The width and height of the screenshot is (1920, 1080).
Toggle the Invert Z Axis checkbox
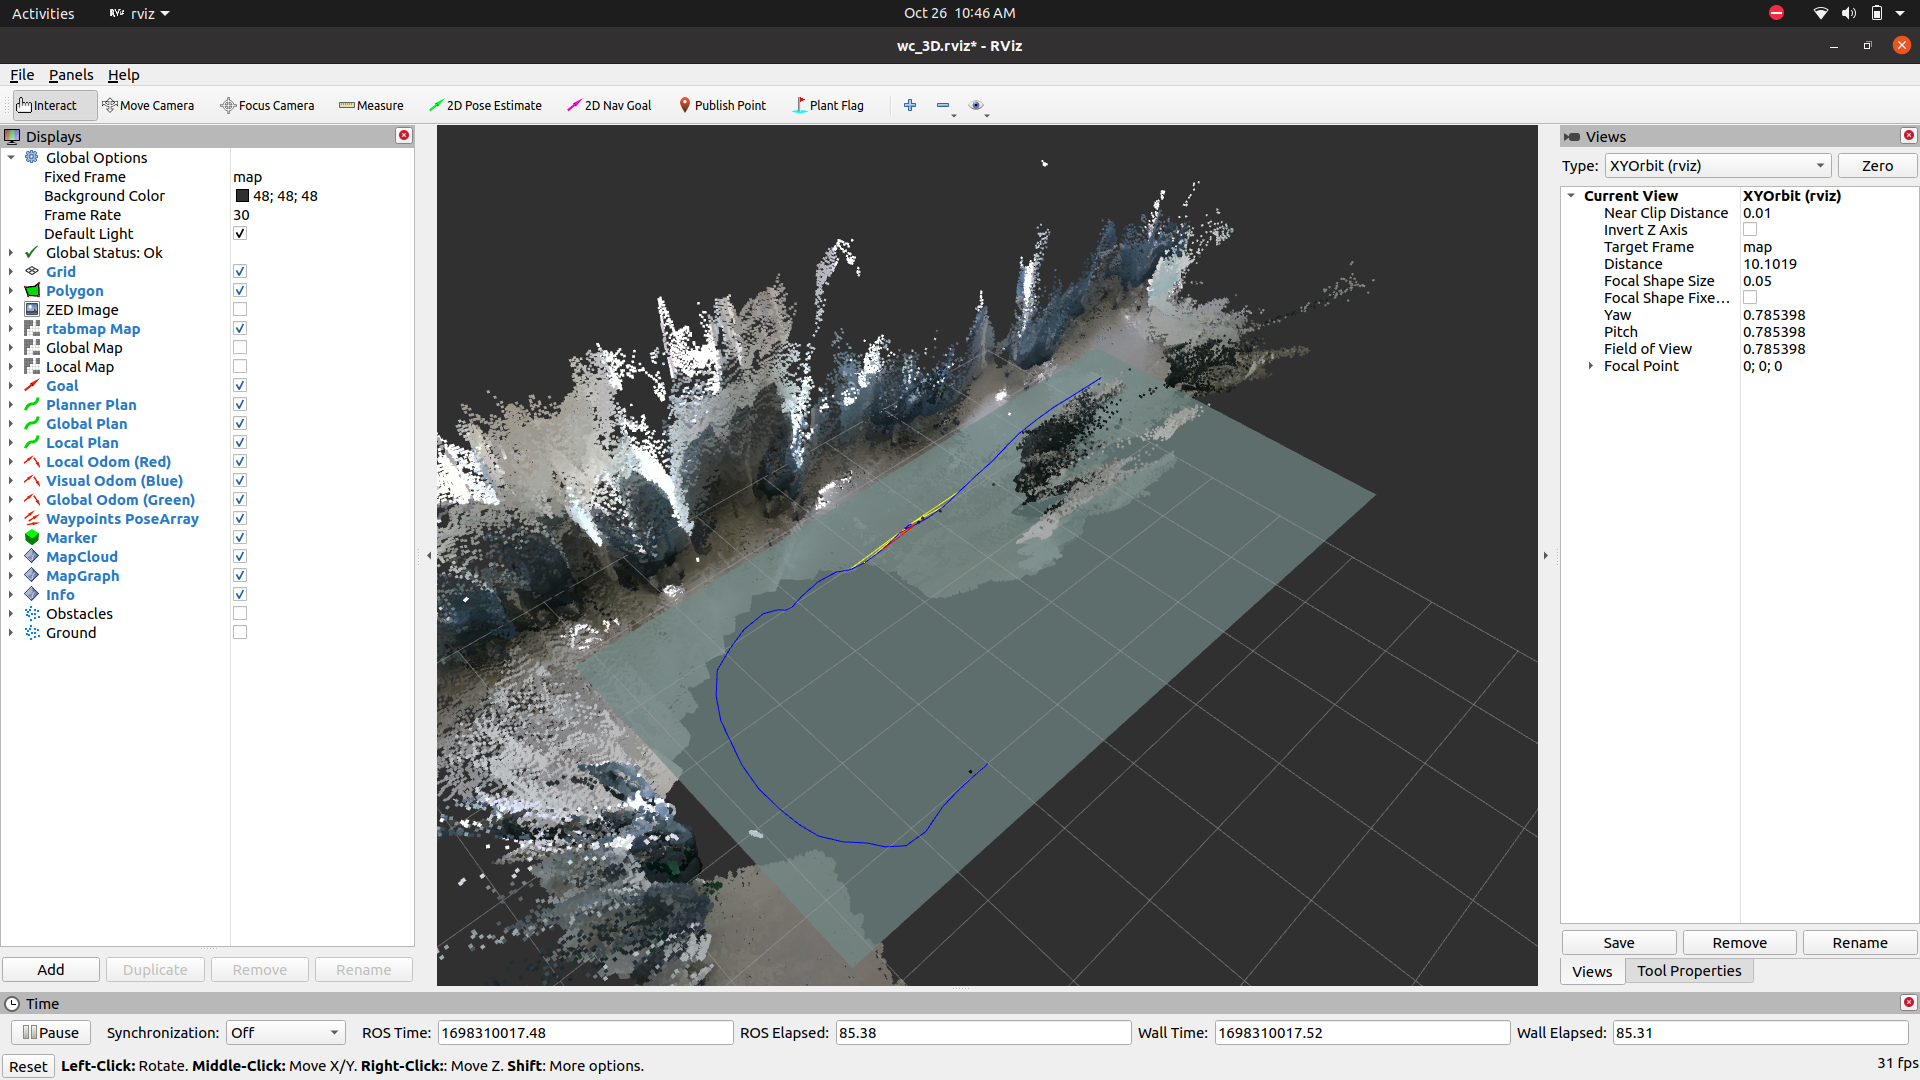click(1750, 230)
